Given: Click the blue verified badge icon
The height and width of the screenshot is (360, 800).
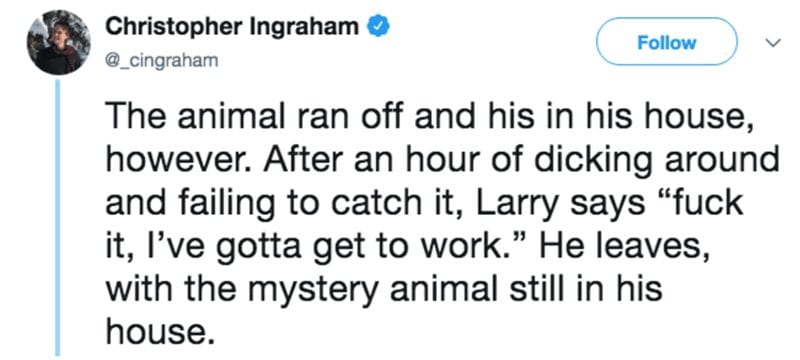Looking at the screenshot, I should pos(379,27).
